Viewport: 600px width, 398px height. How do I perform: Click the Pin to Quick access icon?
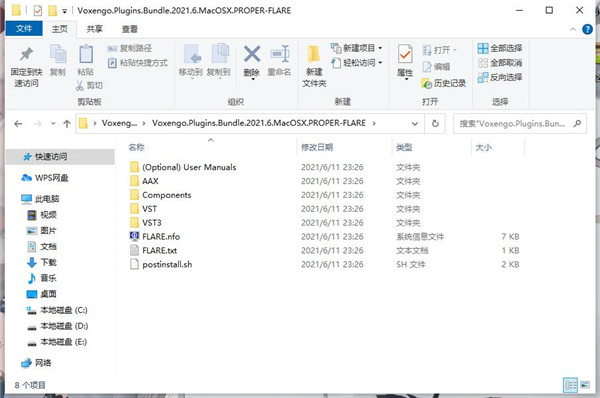26,54
